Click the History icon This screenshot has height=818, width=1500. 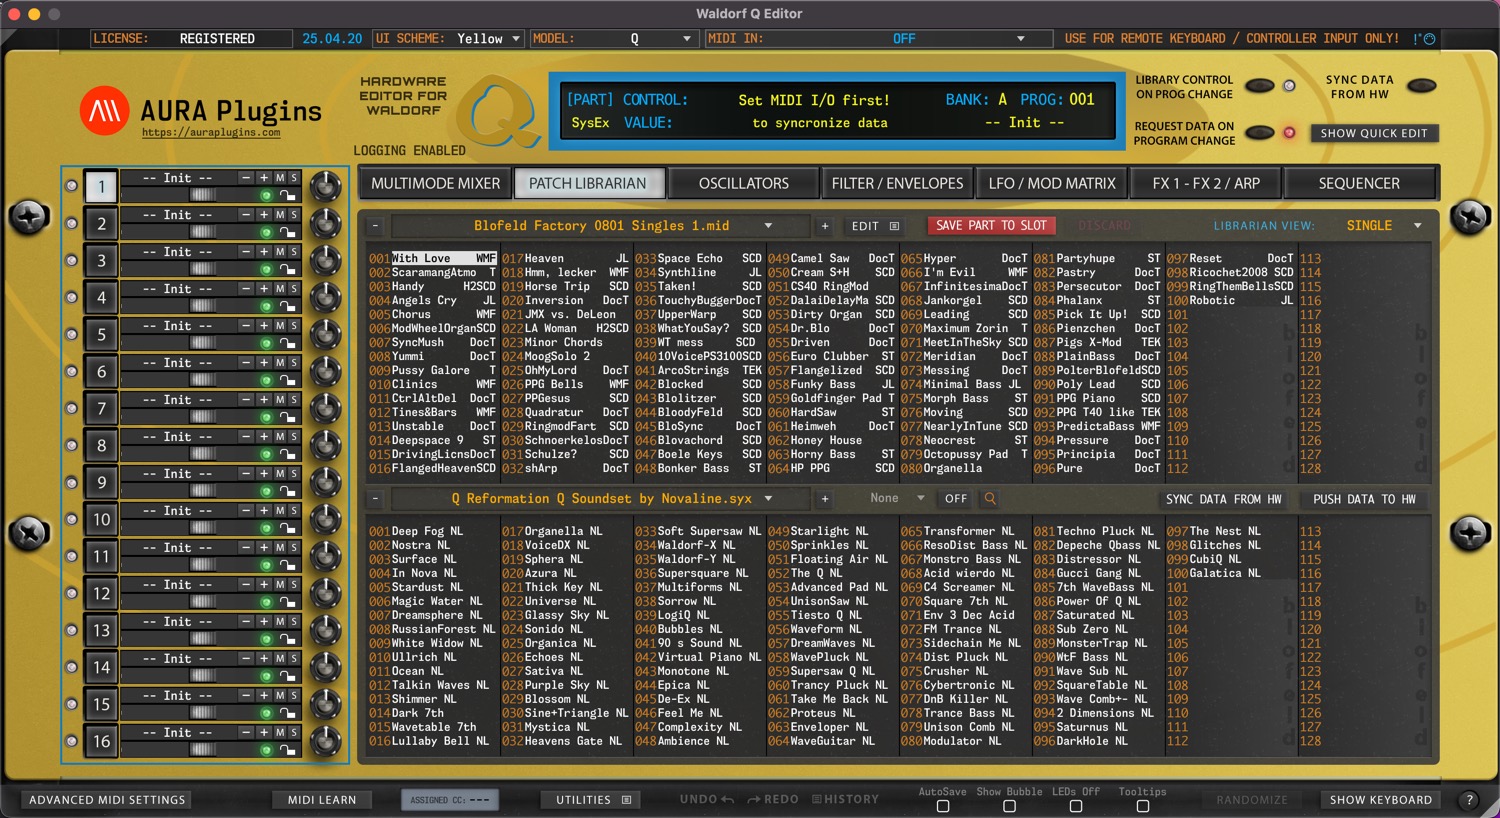coord(817,799)
